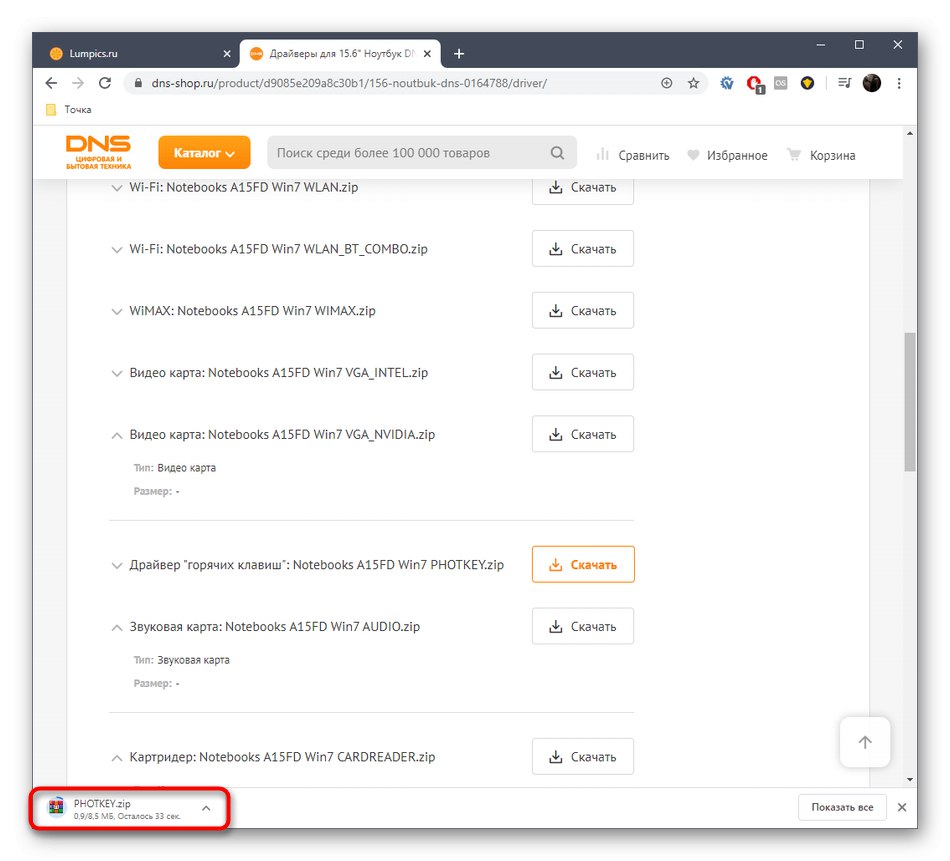Open a new tab with the plus button
950x861 pixels.
pyautogui.click(x=459, y=54)
